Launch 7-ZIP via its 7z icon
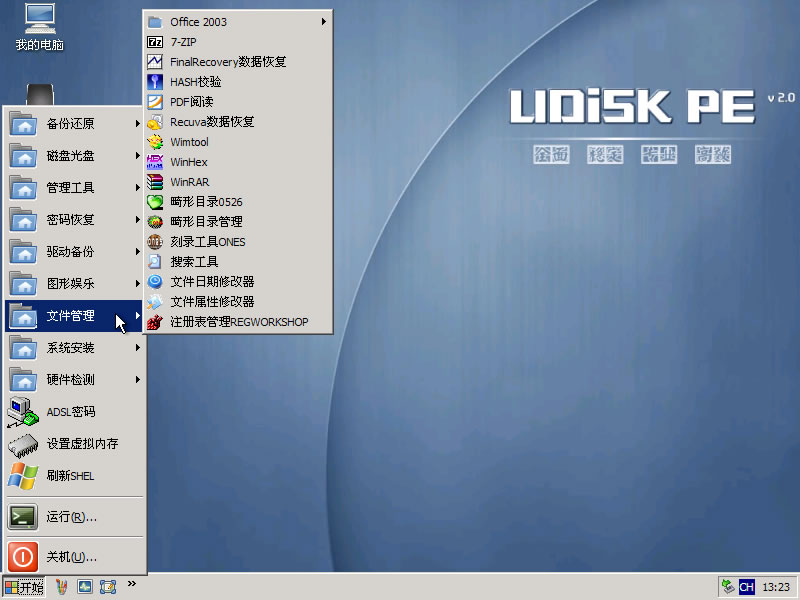Image resolution: width=800 pixels, height=600 pixels. (x=155, y=42)
